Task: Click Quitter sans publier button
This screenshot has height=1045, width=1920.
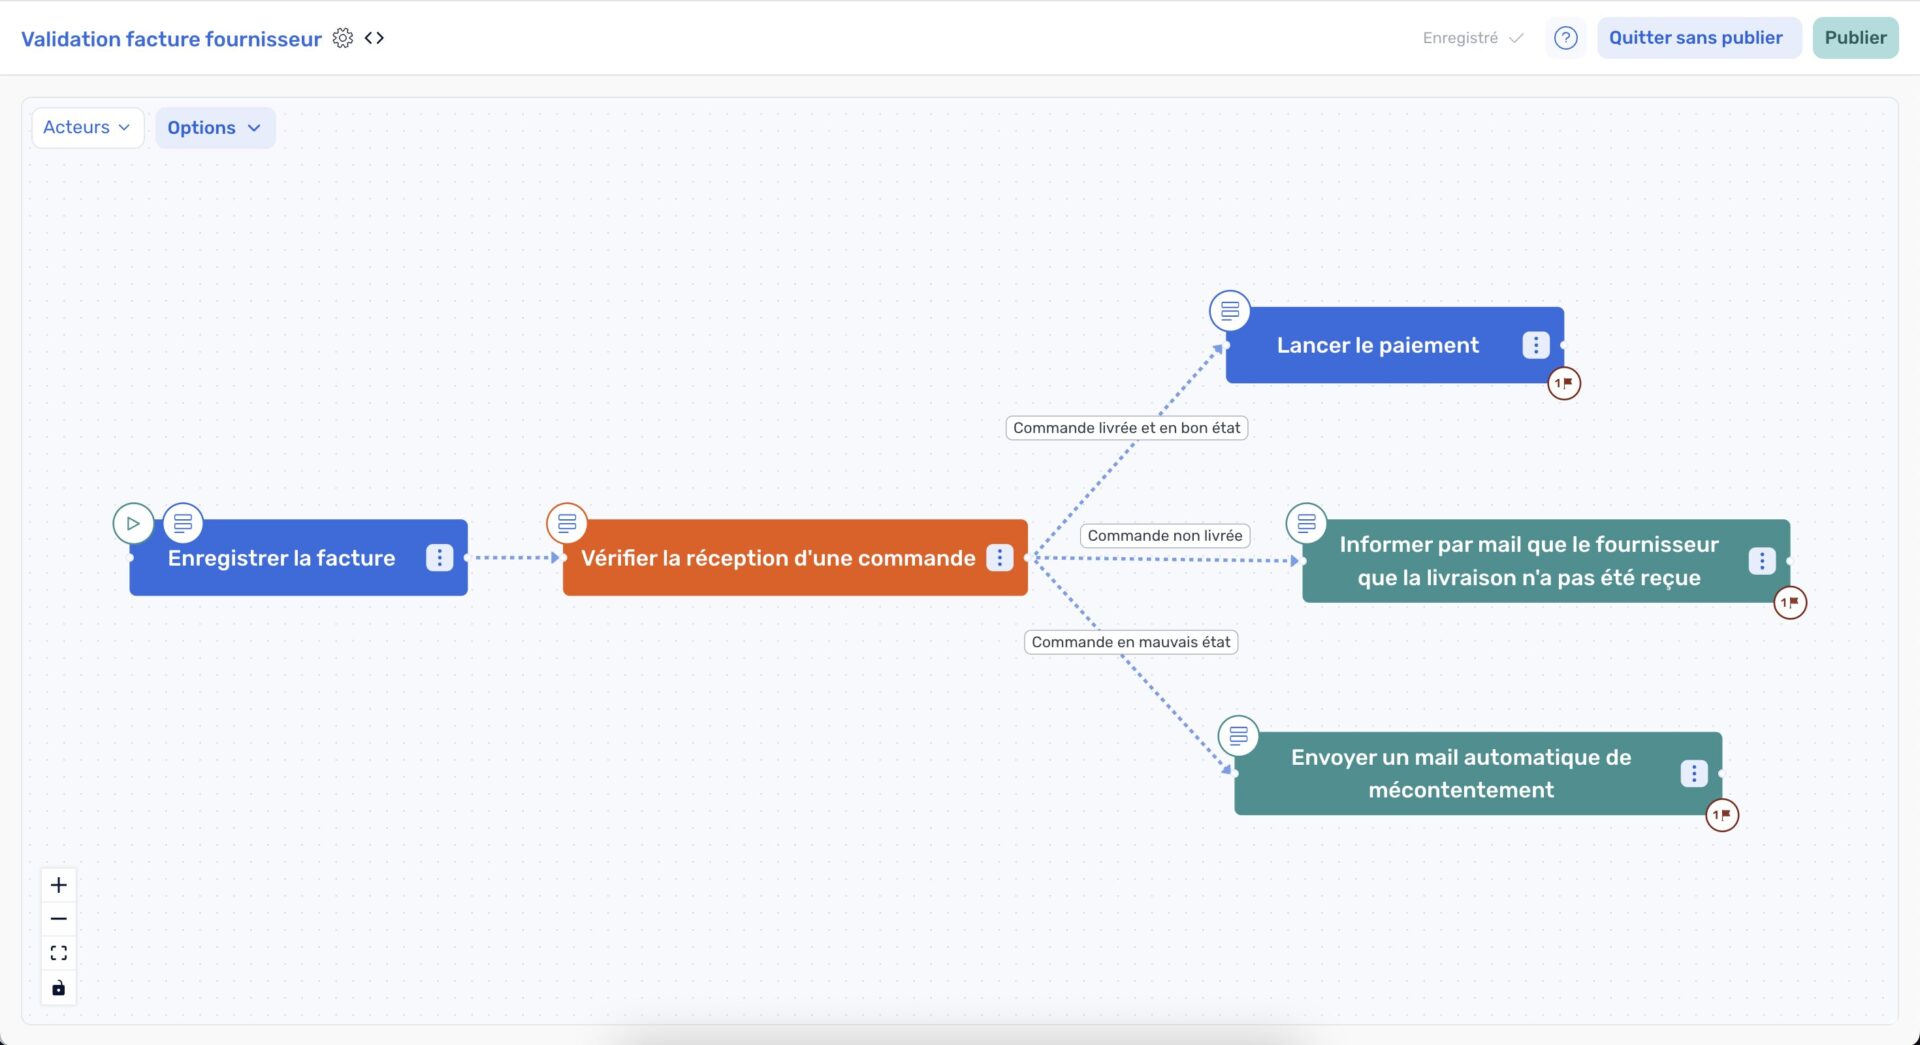Action: pyautogui.click(x=1695, y=38)
